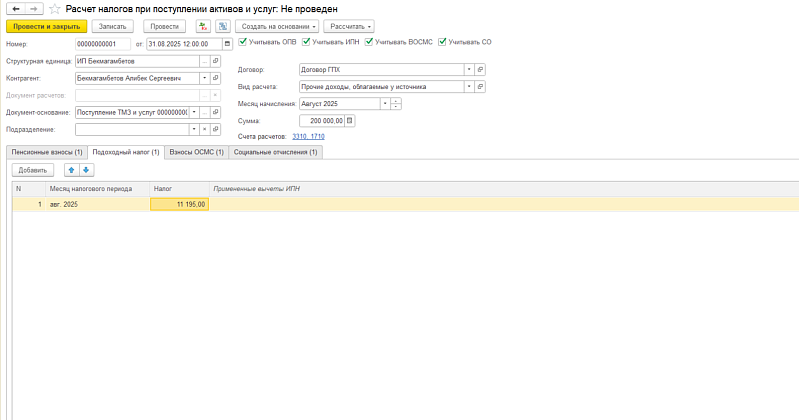799x420 pixels.
Task: Open the calculator icon beside Сумма
Action: pyautogui.click(x=349, y=120)
